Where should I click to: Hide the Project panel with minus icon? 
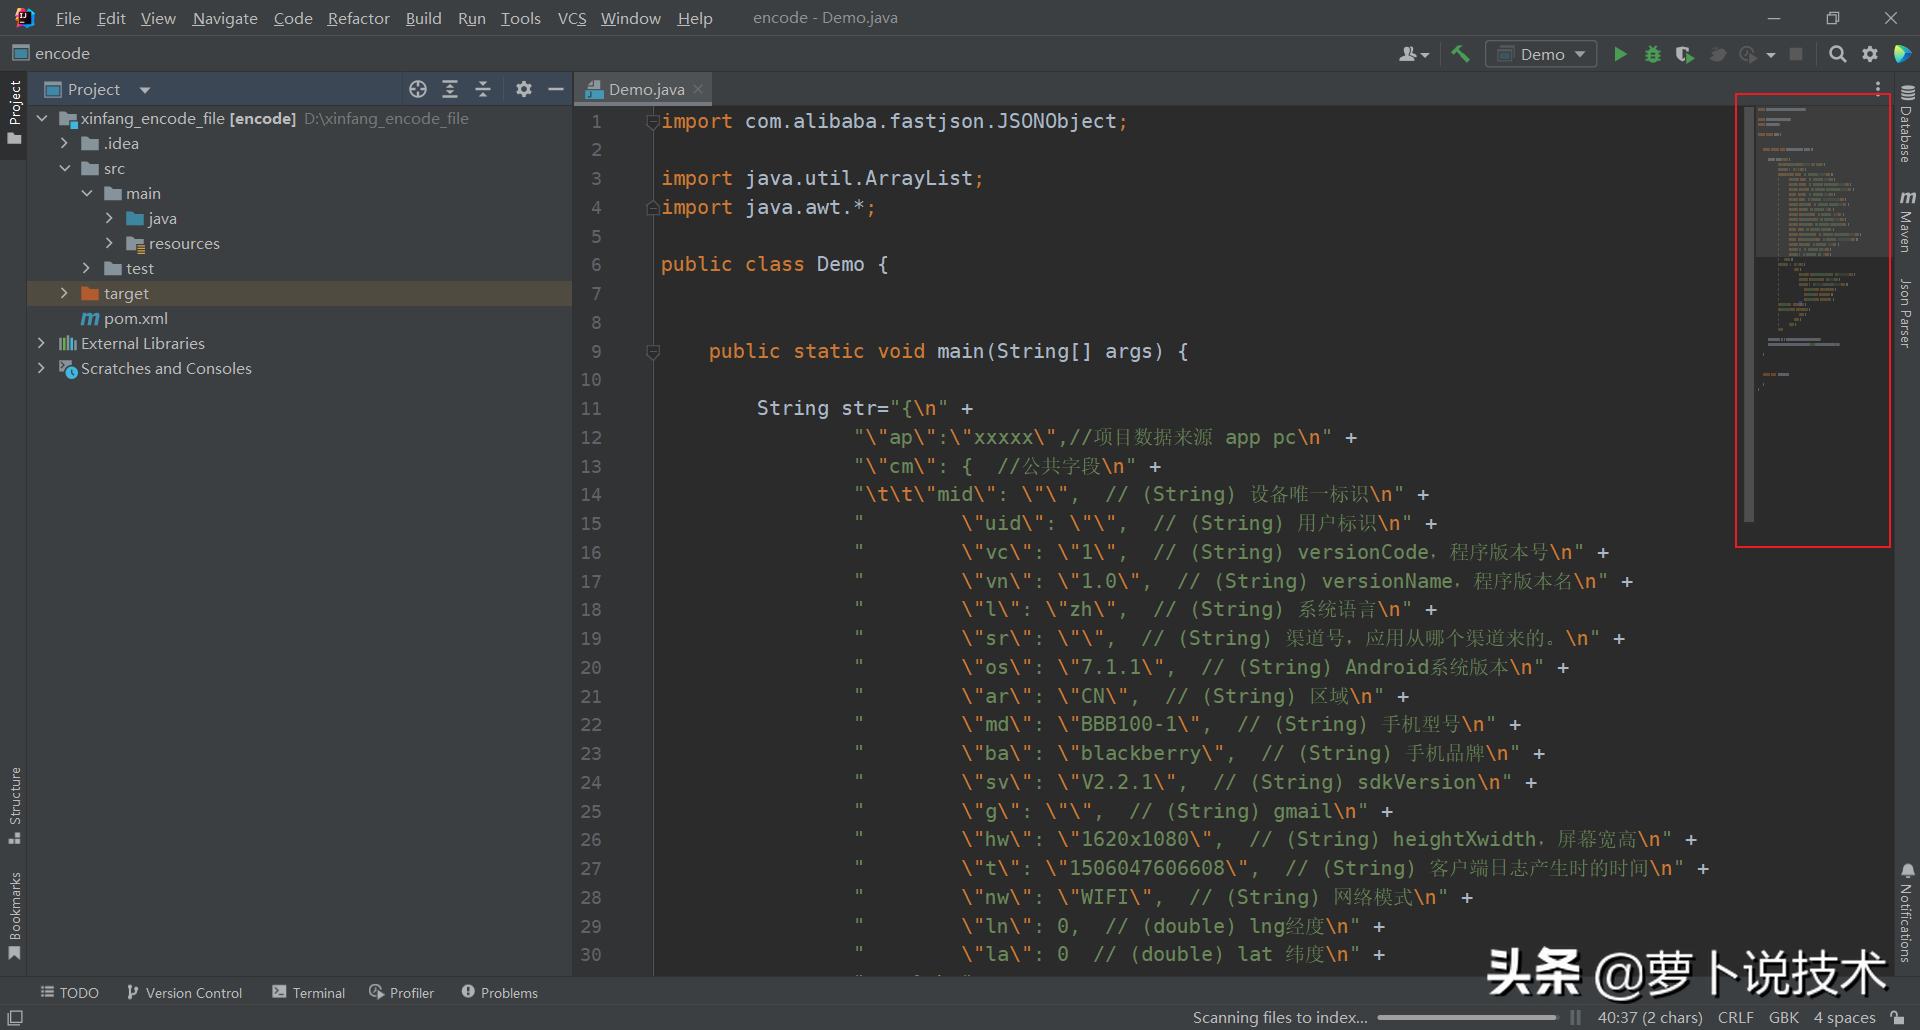[x=556, y=89]
